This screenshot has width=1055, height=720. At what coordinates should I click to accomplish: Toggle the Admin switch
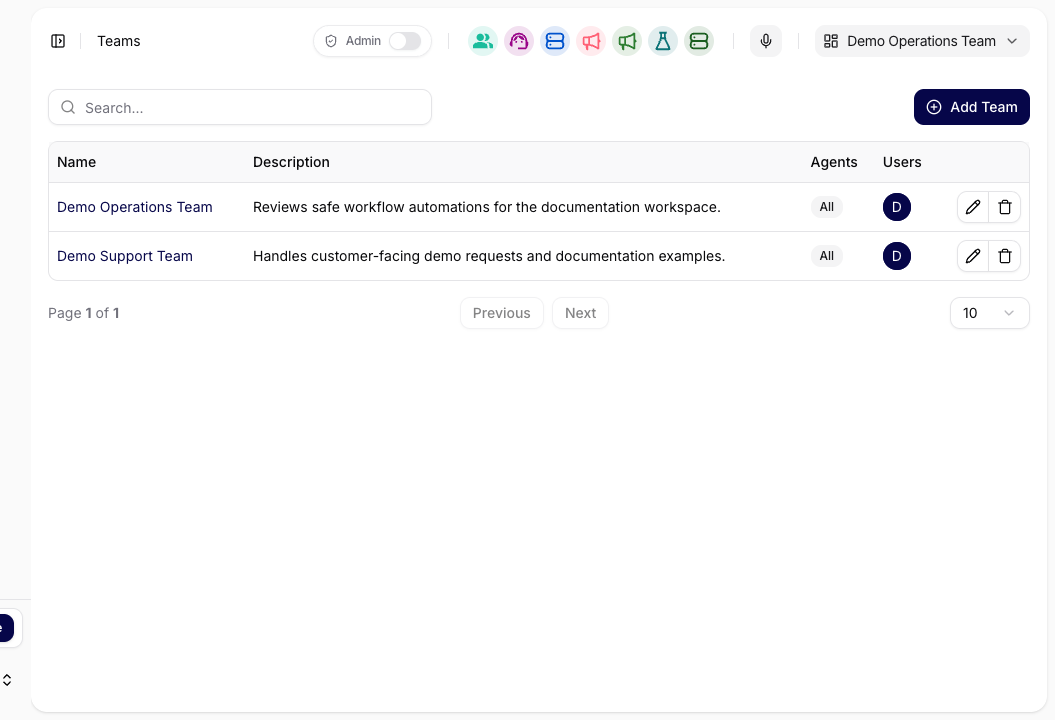coord(405,41)
